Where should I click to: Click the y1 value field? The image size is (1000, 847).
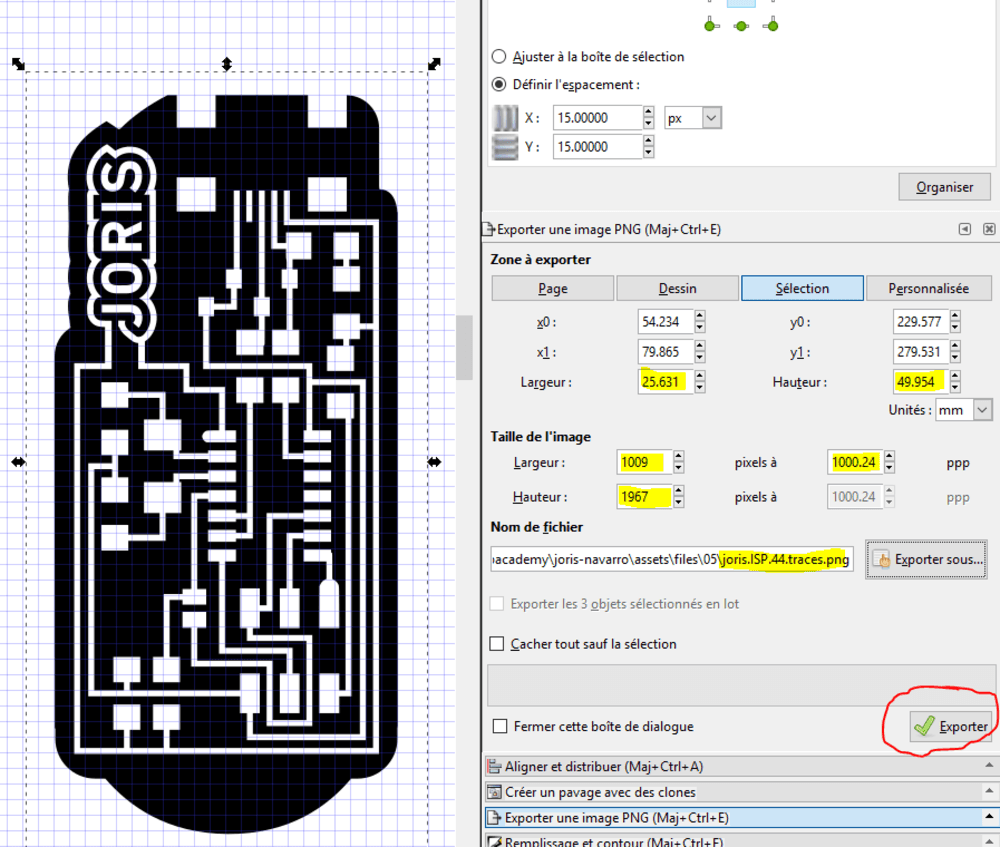[x=921, y=351]
